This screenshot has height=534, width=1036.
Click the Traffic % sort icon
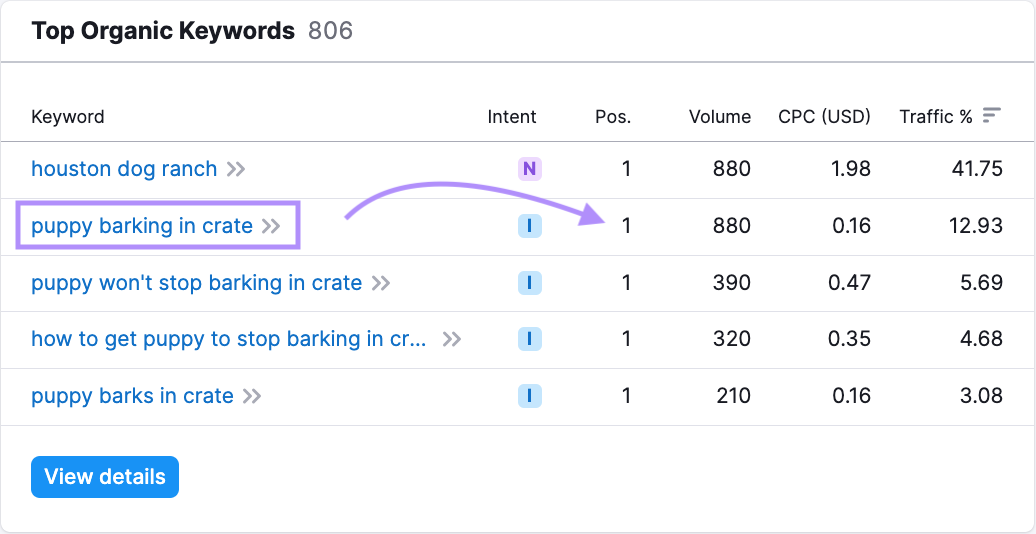coord(991,116)
